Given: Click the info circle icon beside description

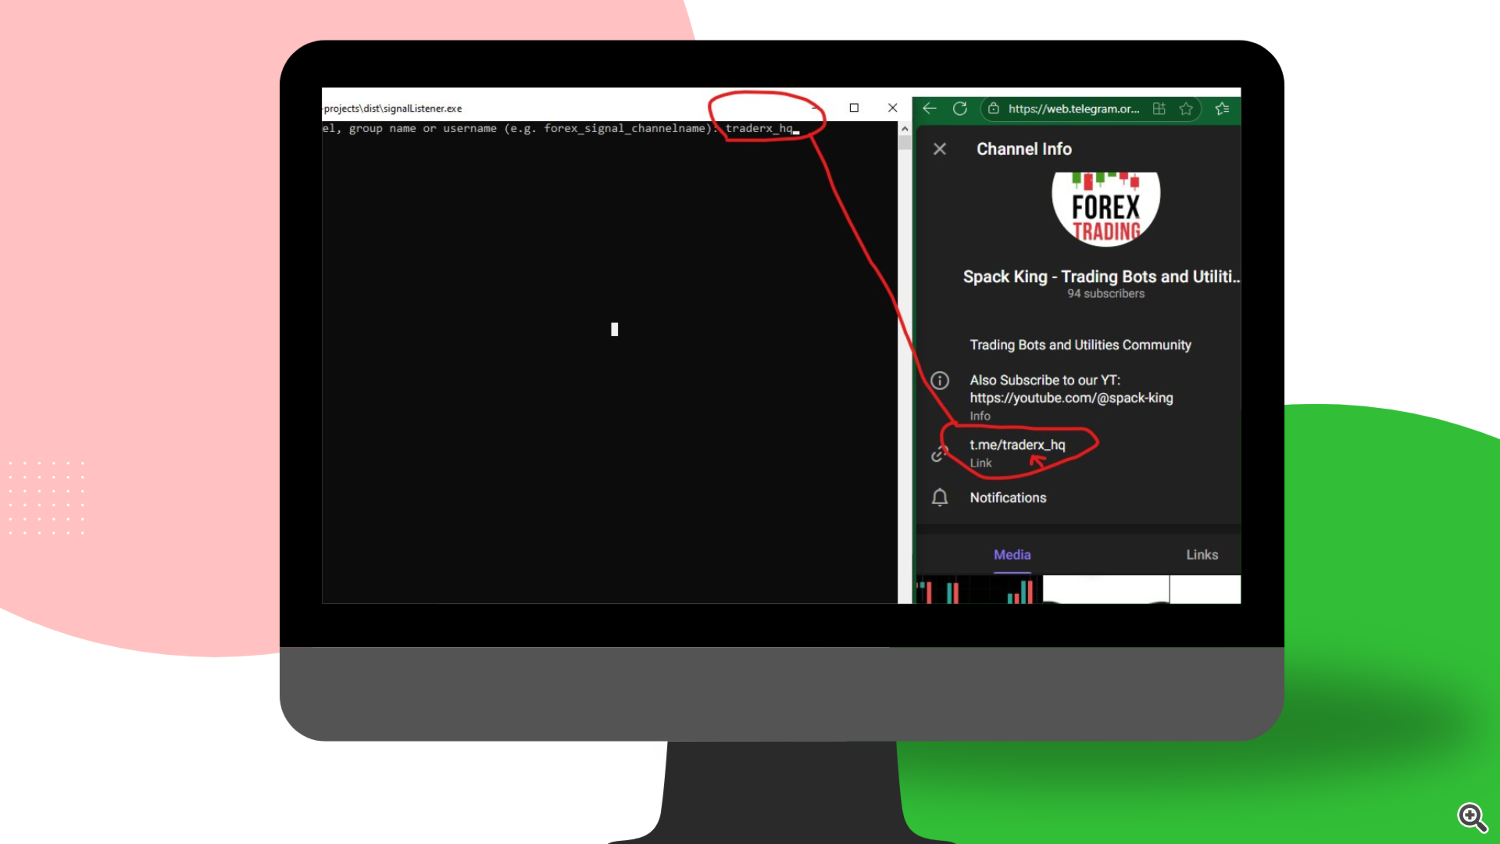Looking at the screenshot, I should (940, 380).
